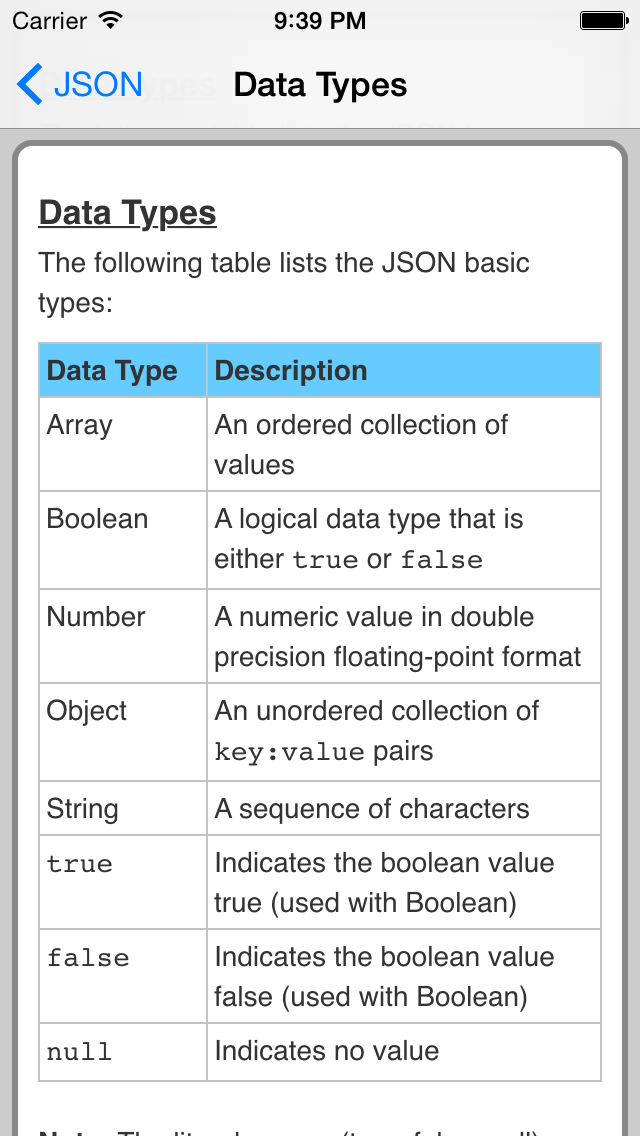Tap the Wi-Fi status icon
This screenshot has width=640, height=1136.
tap(111, 19)
